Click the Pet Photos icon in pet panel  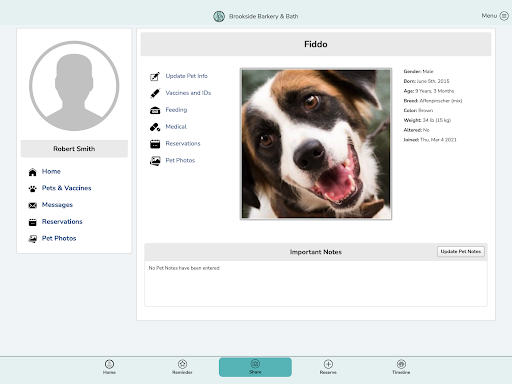pyautogui.click(x=155, y=161)
